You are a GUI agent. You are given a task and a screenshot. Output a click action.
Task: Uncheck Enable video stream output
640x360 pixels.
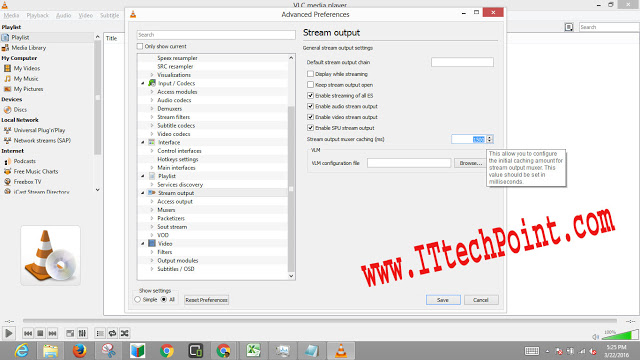[x=310, y=117]
